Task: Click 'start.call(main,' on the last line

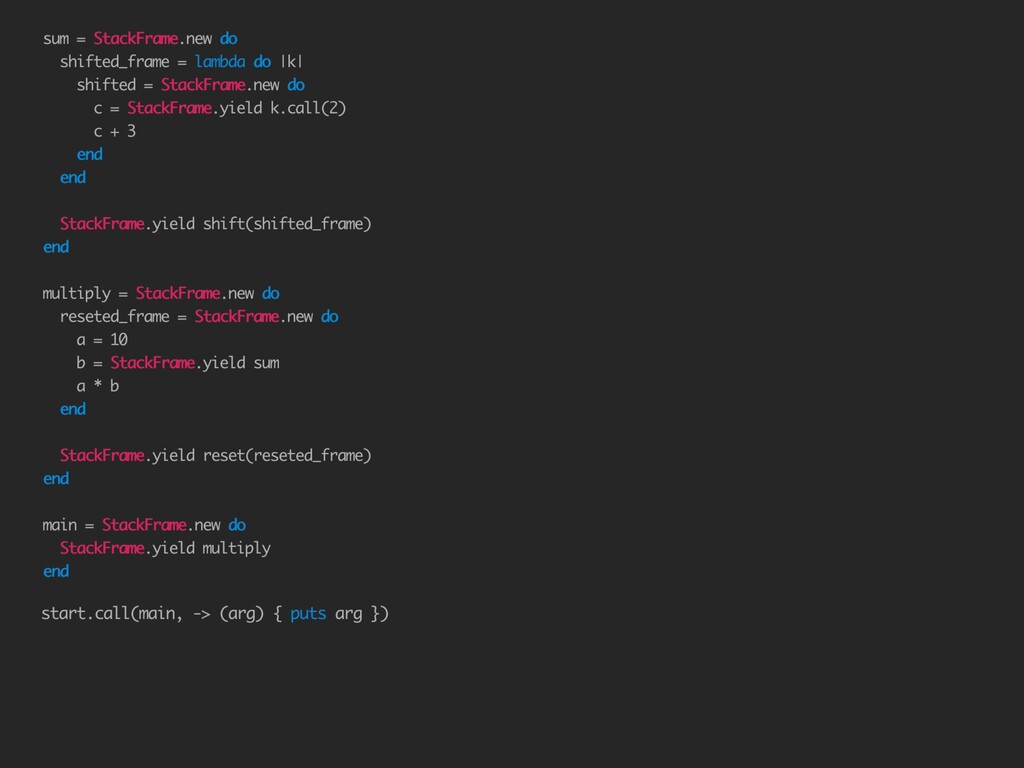Action: click(112, 614)
